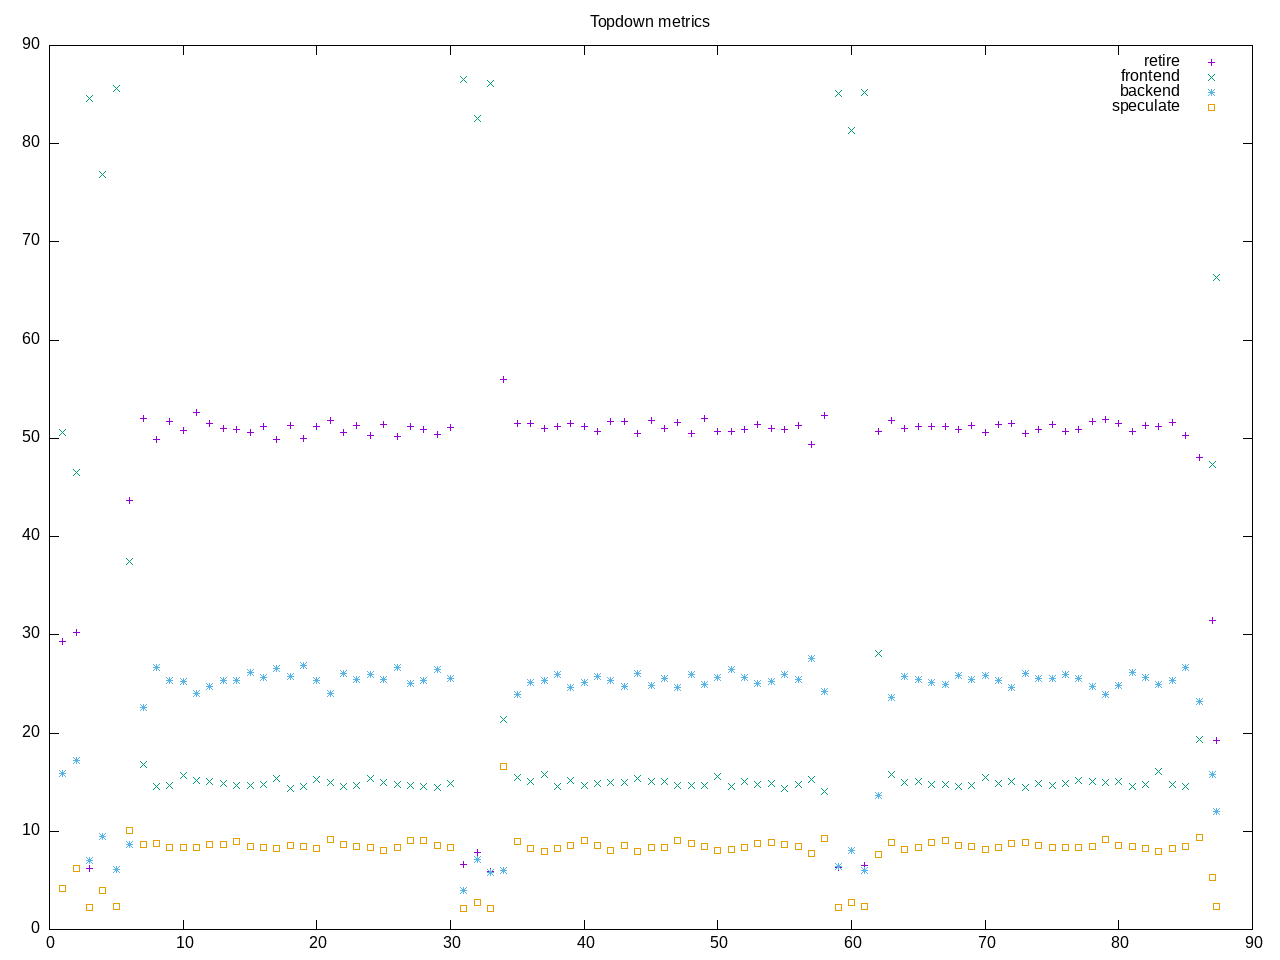The image size is (1280, 960).
Task: Click the orange square marker beside speculate legend
Action: pos(1211,107)
